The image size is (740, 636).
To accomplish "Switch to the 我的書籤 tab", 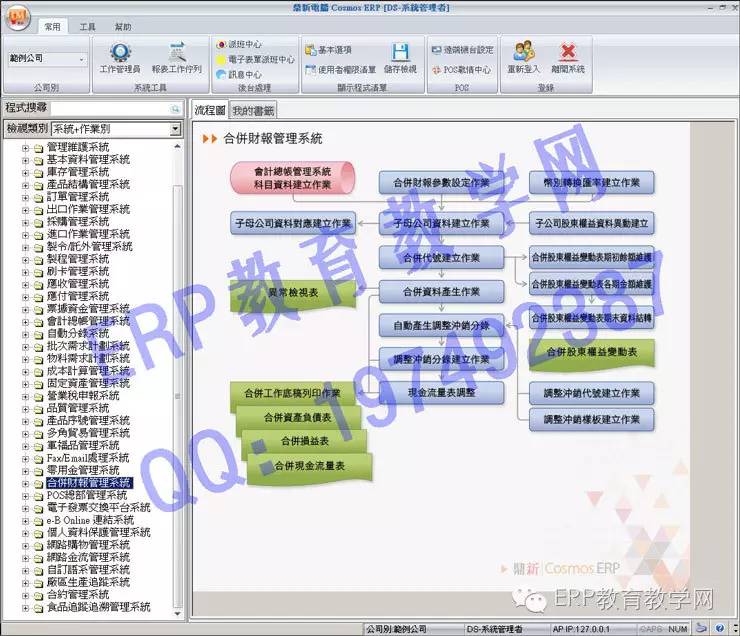I will (252, 110).
